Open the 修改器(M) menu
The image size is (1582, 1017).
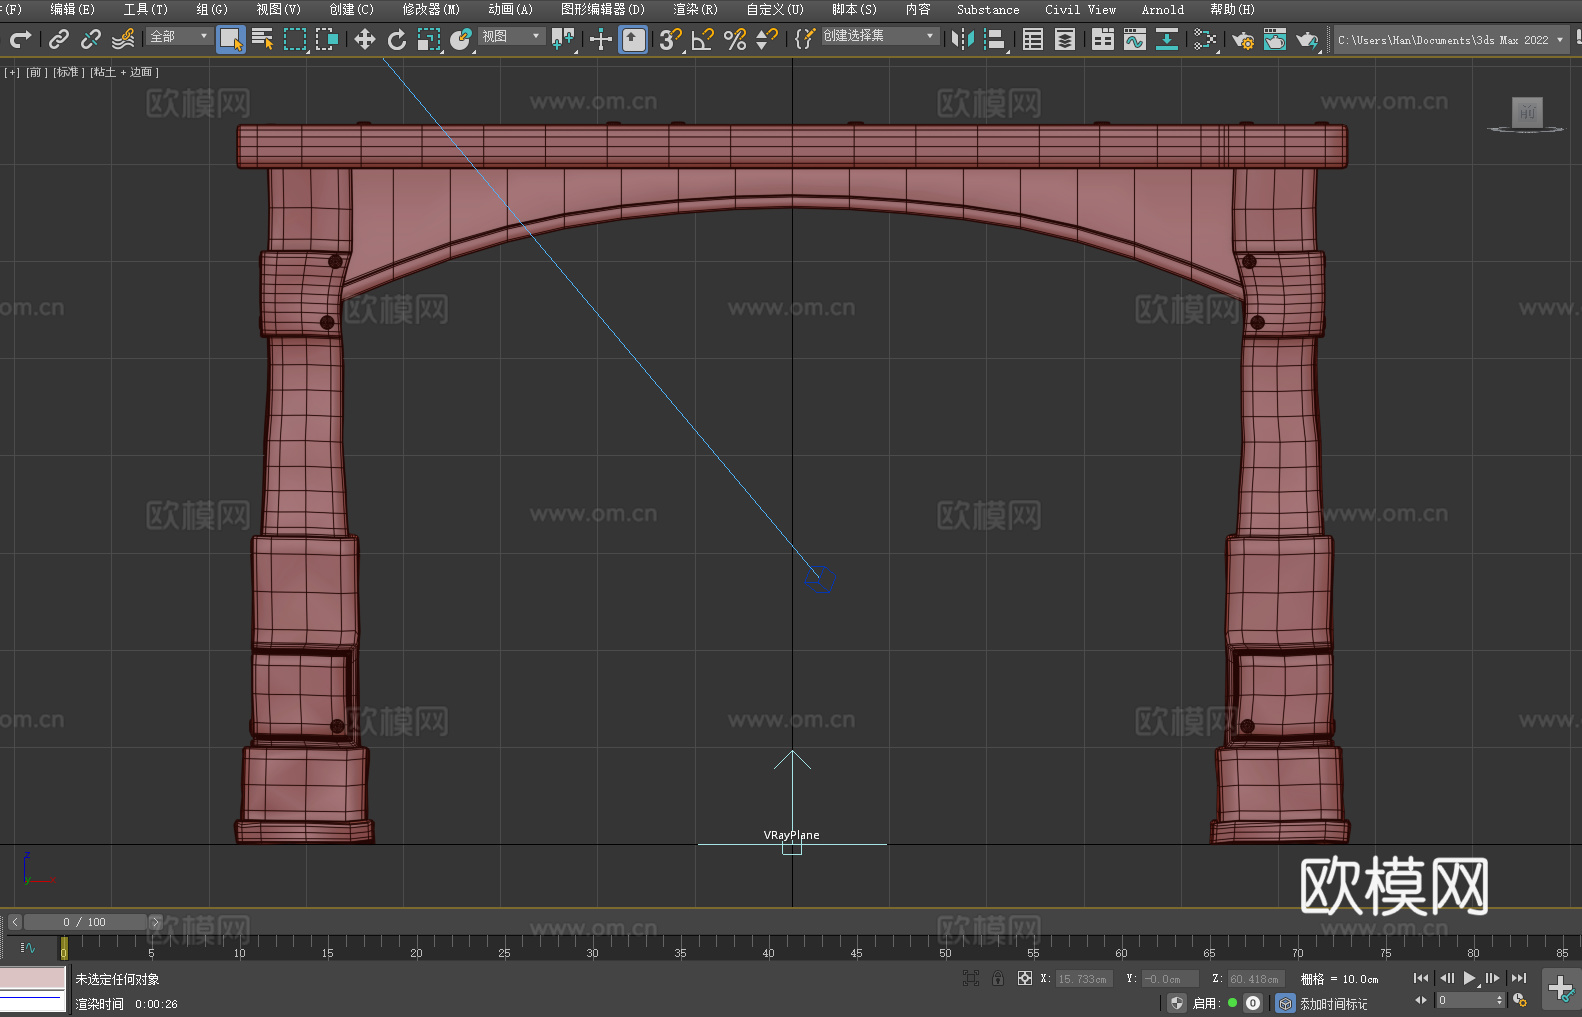click(x=431, y=9)
